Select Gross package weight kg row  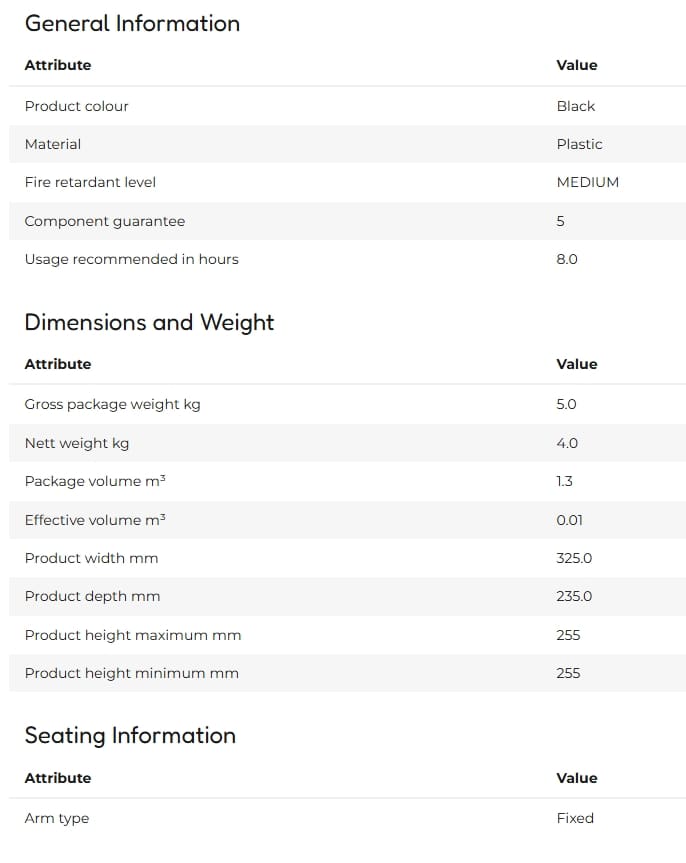coord(347,405)
